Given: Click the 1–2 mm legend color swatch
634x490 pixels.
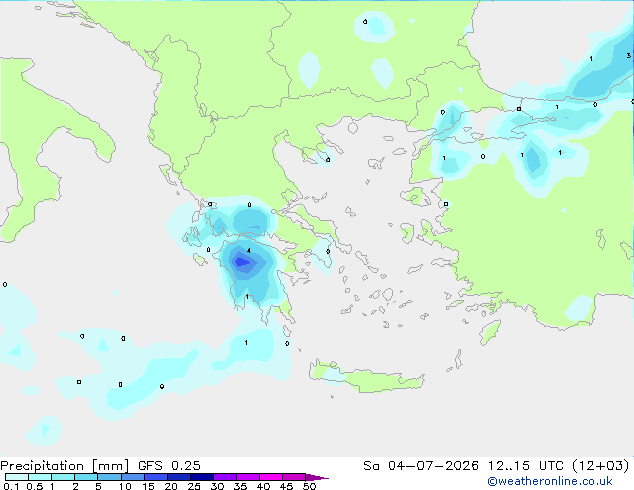Looking at the screenshot, I should click(63, 477).
